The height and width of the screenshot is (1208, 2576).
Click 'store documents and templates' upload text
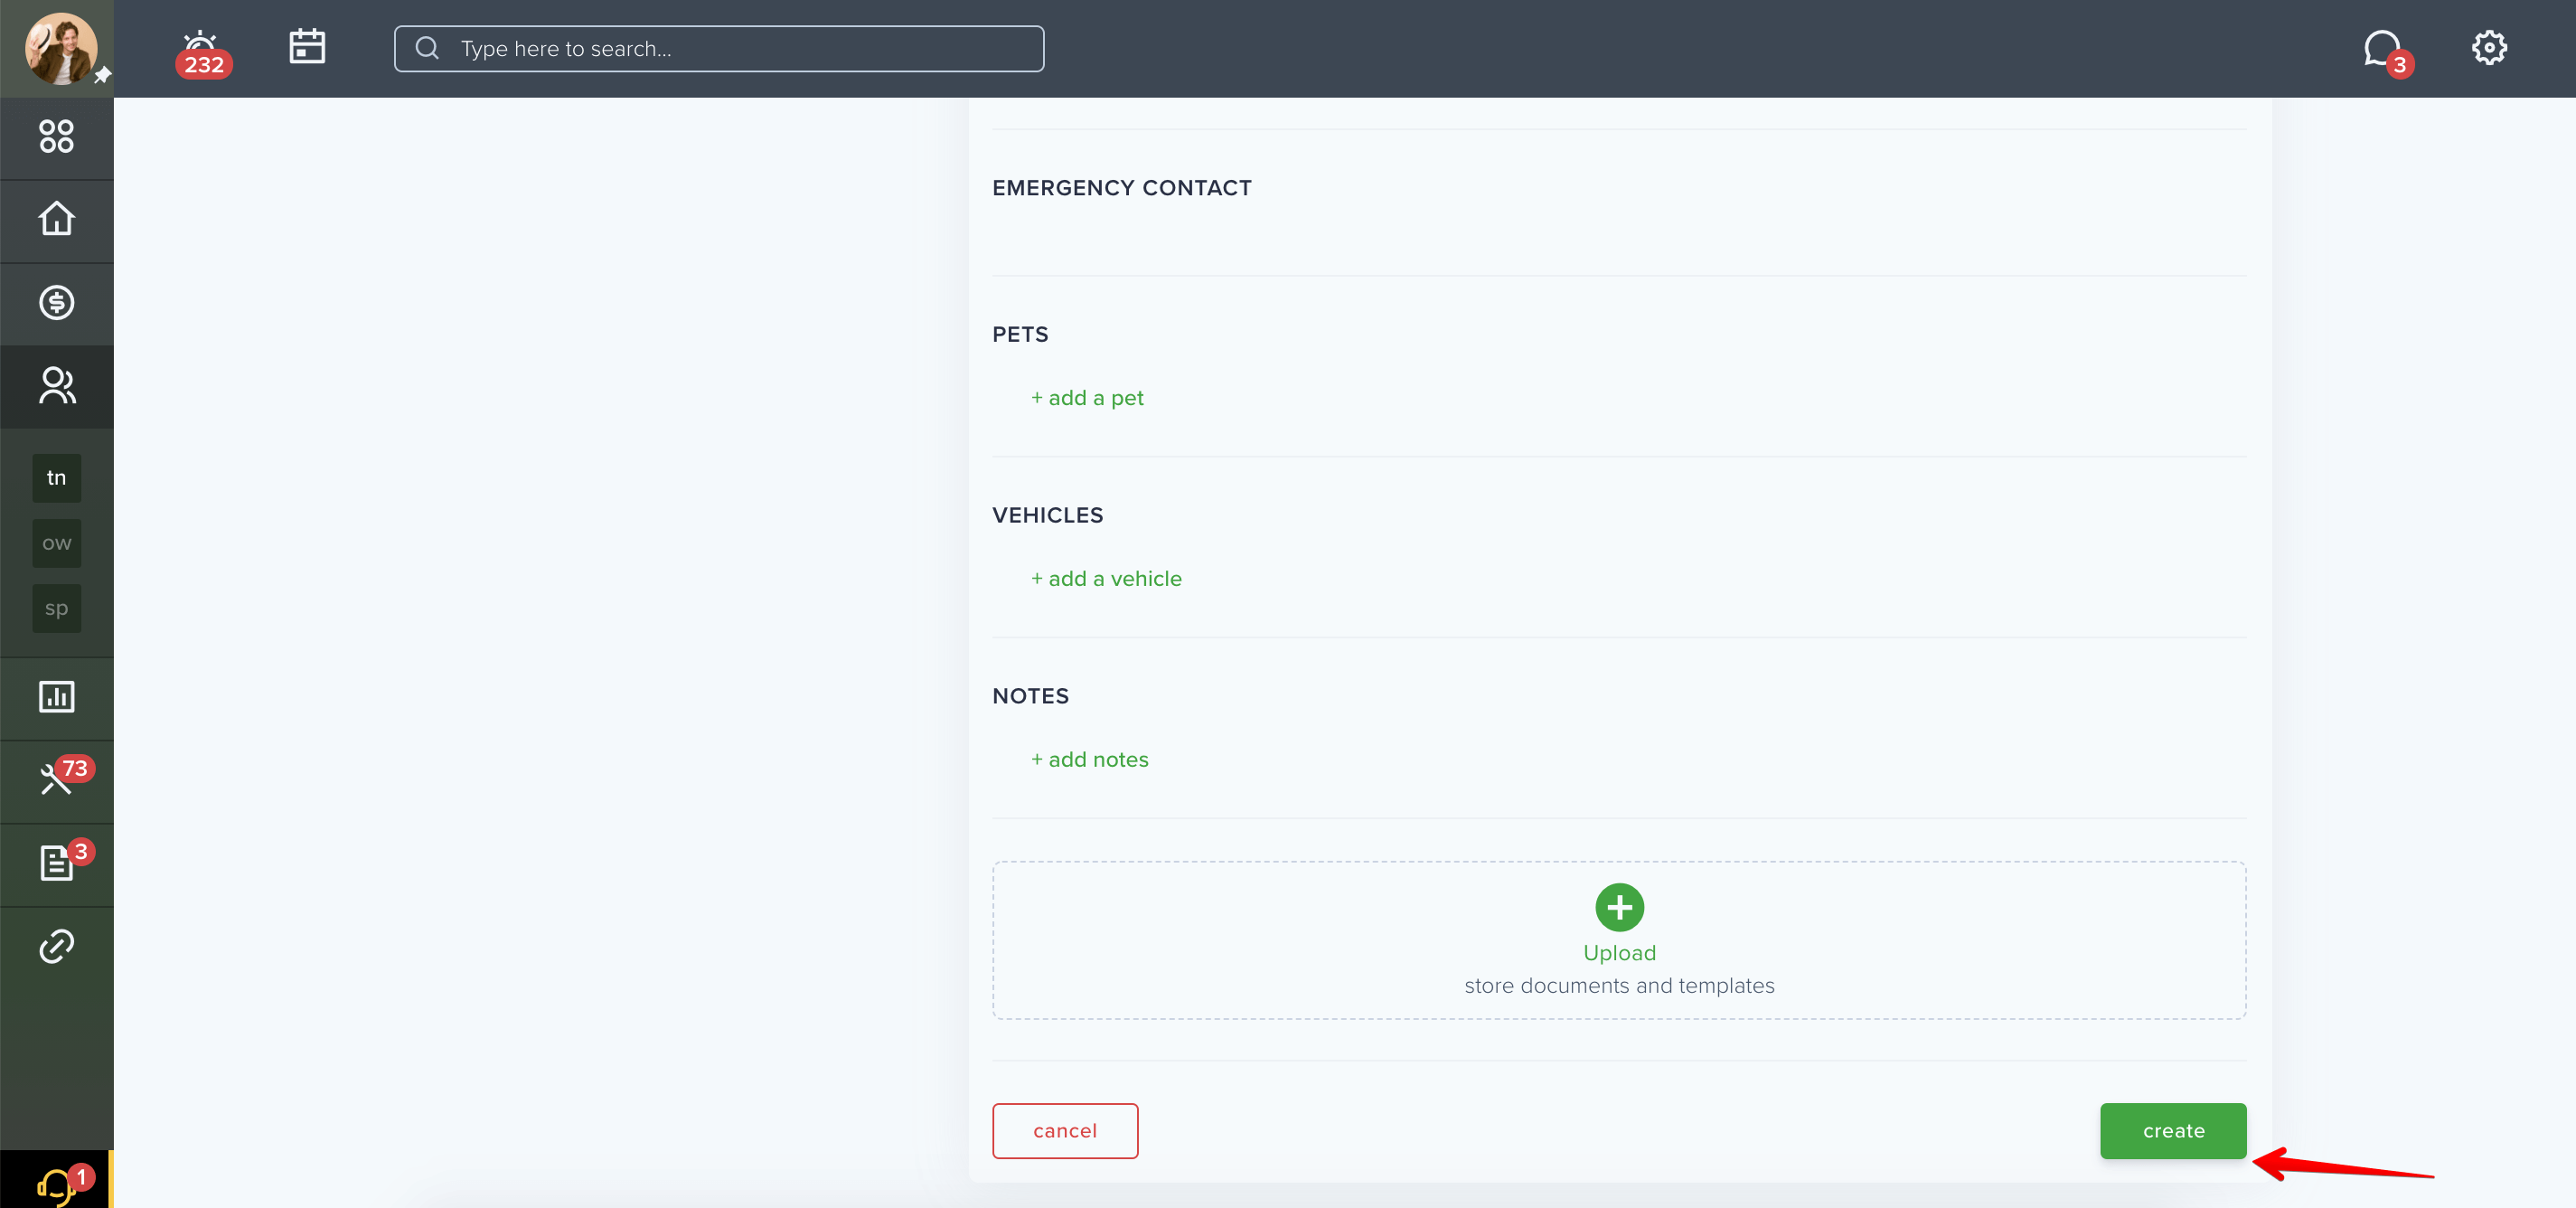[1619, 986]
